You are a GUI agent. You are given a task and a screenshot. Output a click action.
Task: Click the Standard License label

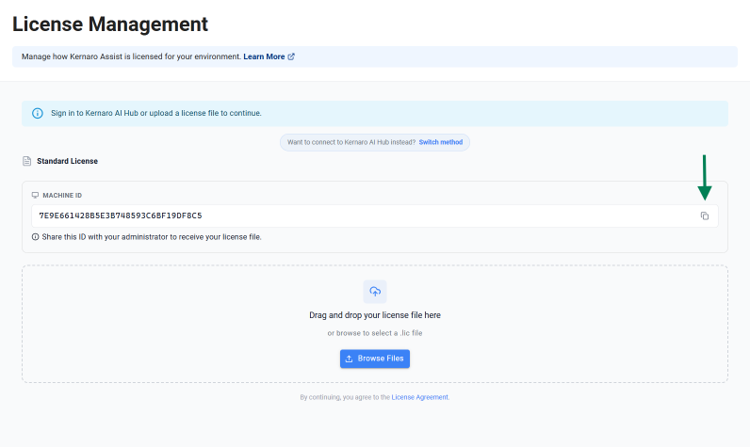[x=67, y=161]
